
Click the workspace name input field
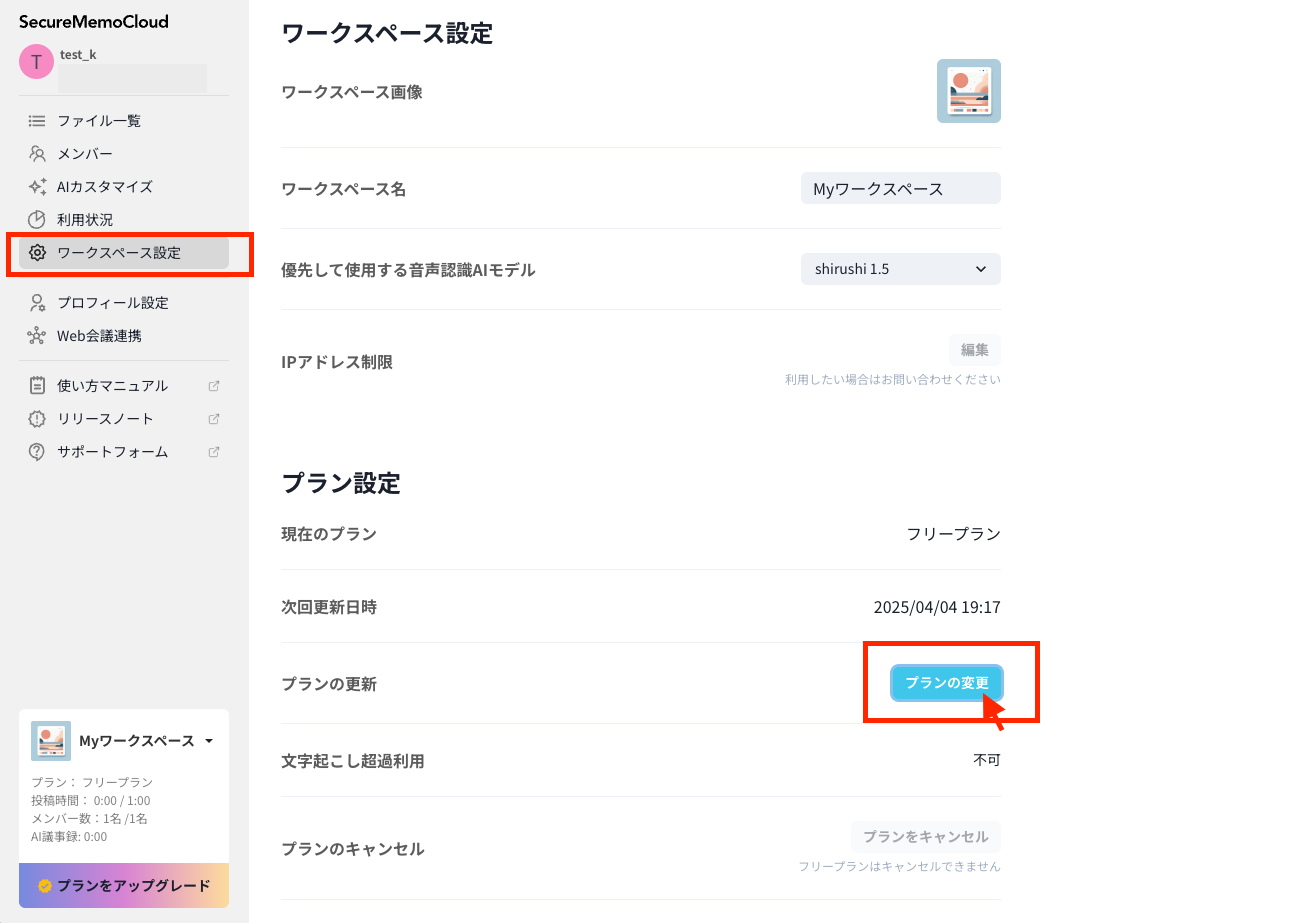[900, 189]
